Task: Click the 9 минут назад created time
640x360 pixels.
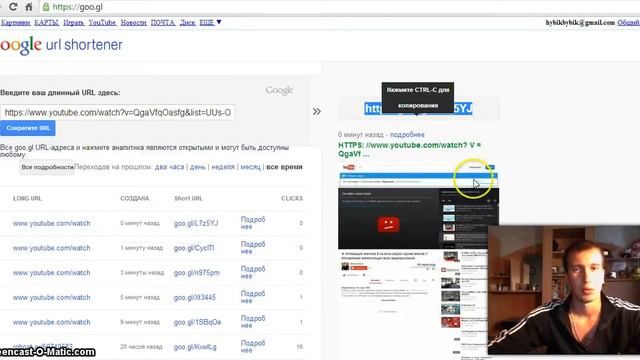Action: 140,322
